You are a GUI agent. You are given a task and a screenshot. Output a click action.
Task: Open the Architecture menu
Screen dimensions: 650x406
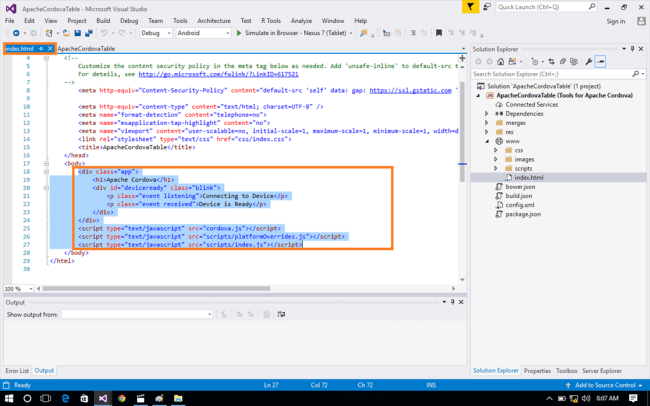click(x=213, y=20)
